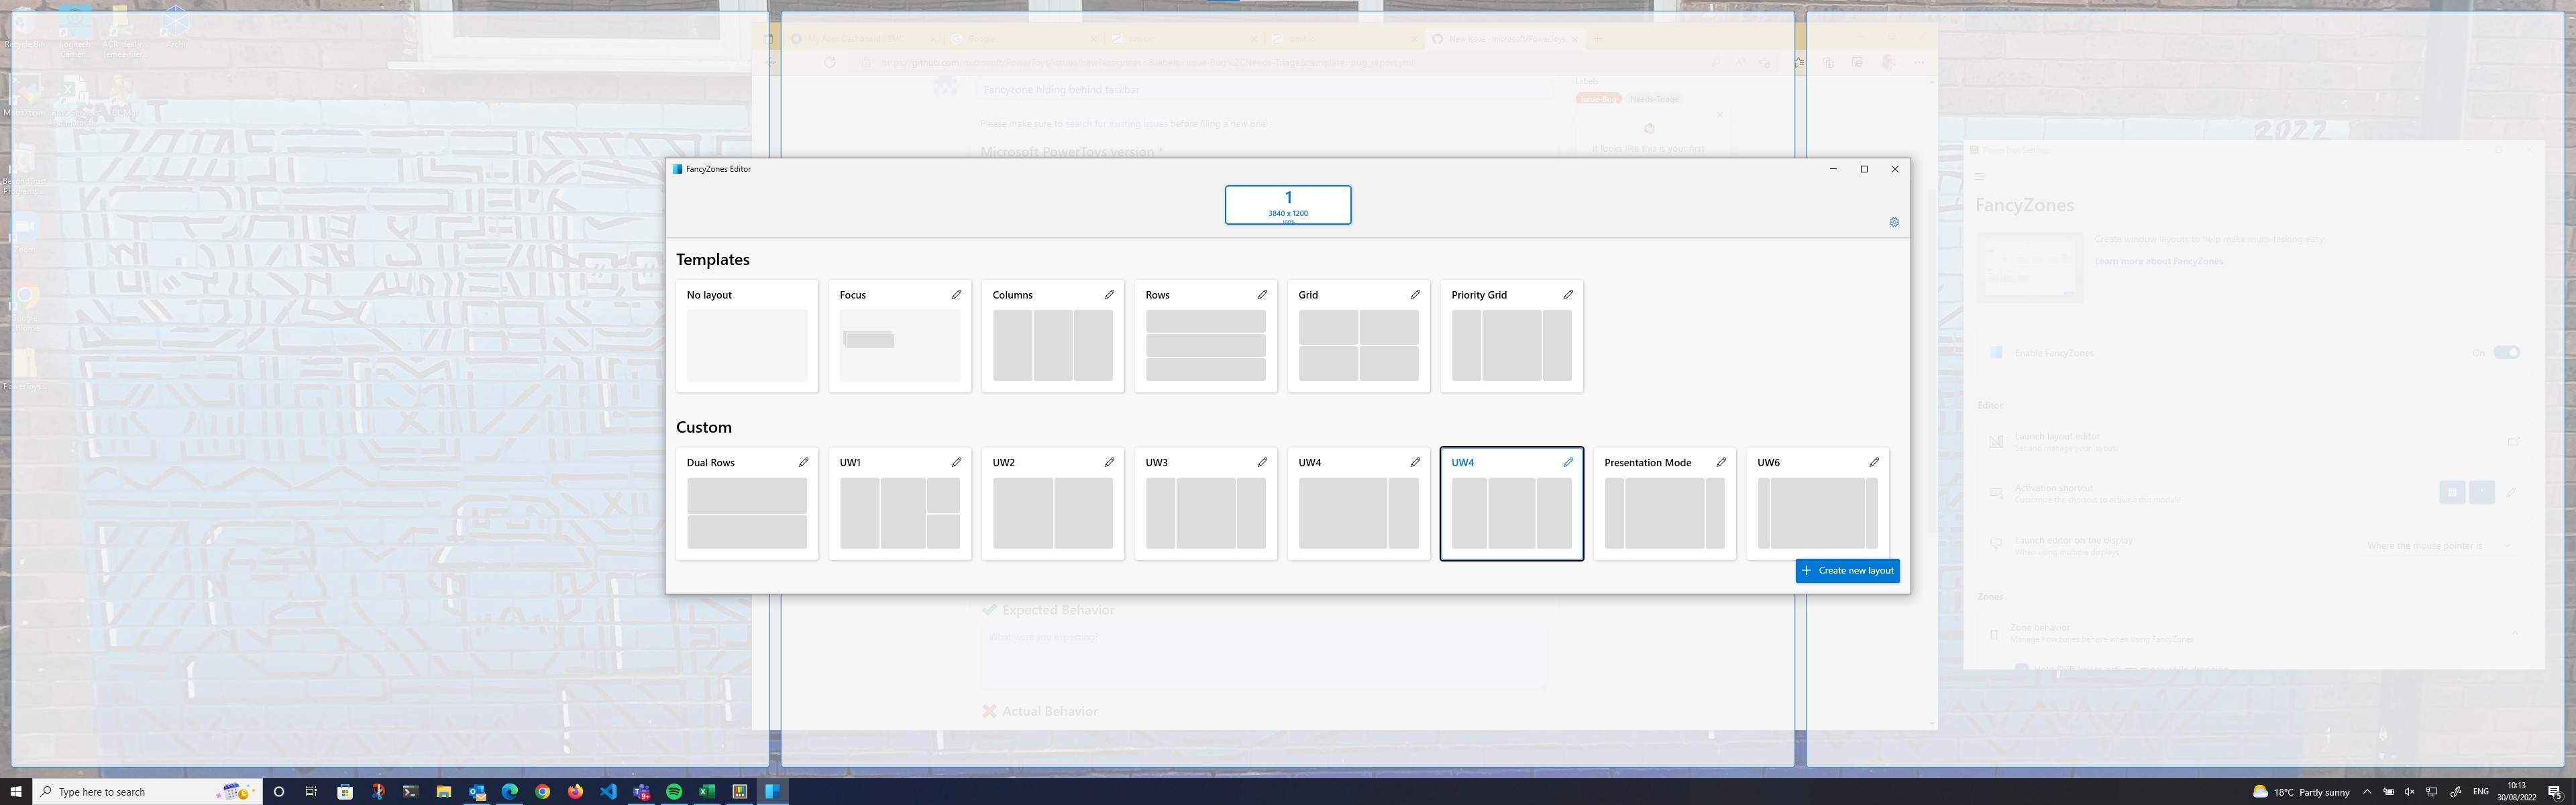
Task: Launch Visual Studio Code from the taskbar
Action: tap(608, 791)
